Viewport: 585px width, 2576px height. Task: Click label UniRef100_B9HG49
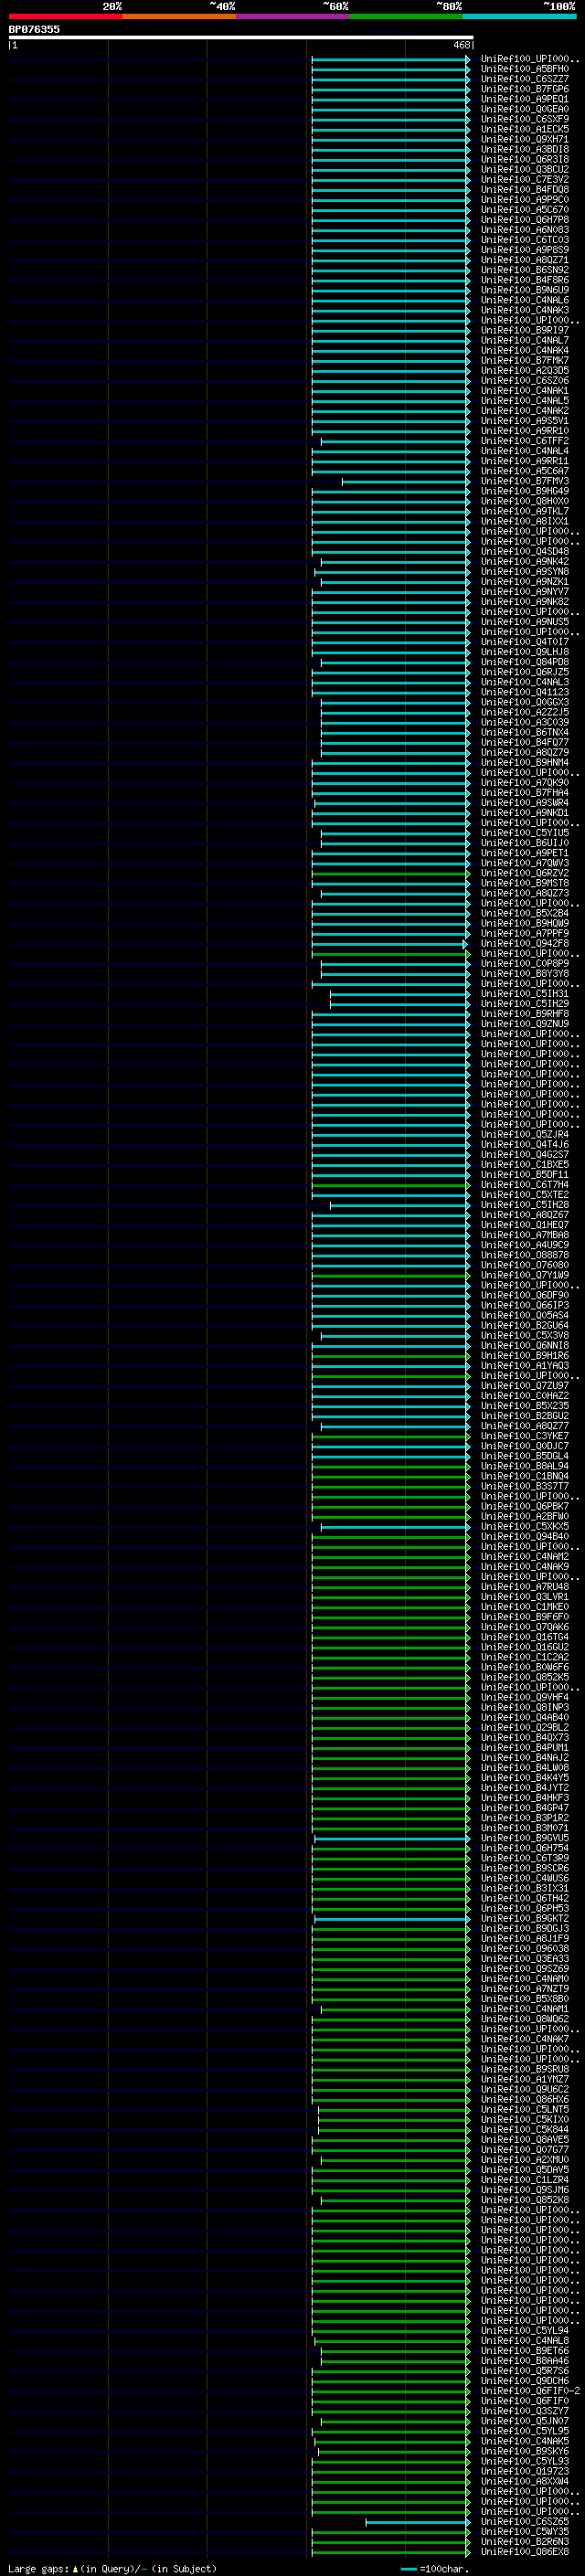pos(524,491)
